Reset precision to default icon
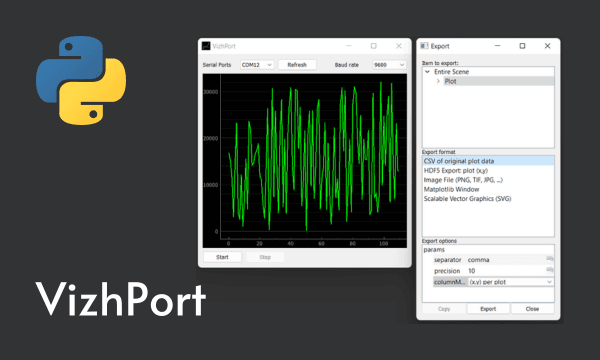This screenshot has height=360, width=600. tap(549, 270)
